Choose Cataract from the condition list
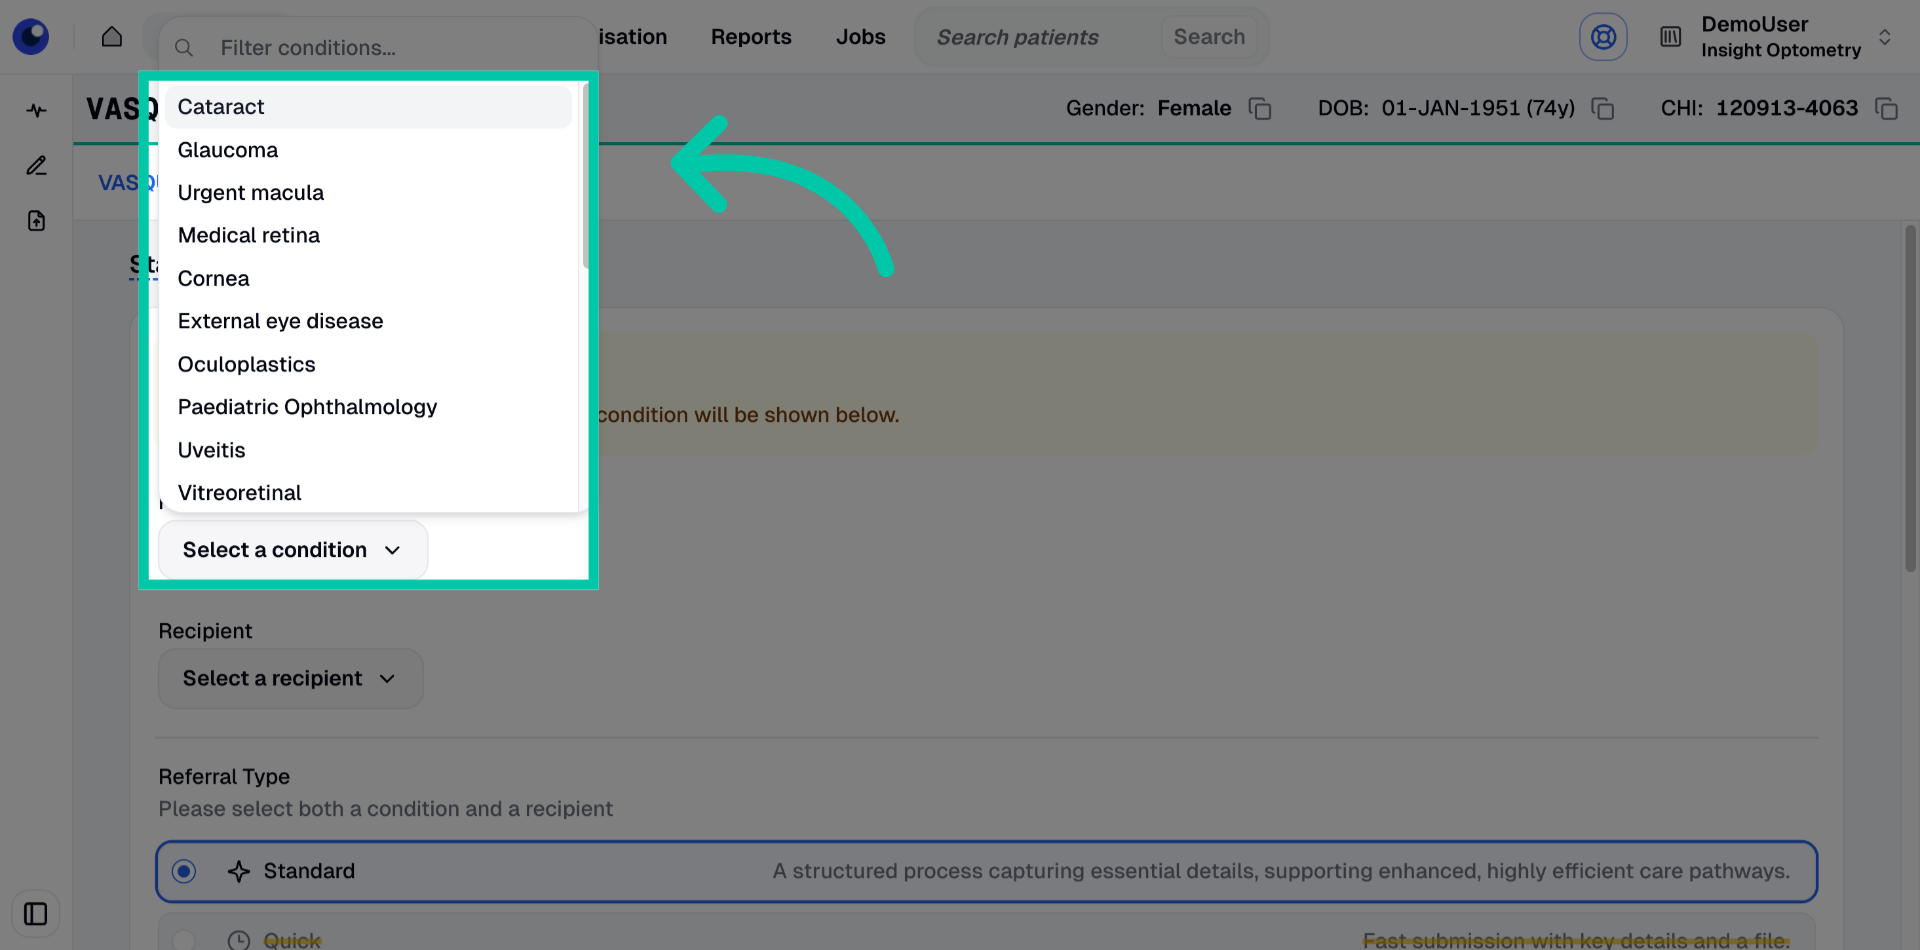This screenshot has width=1920, height=950. click(368, 107)
